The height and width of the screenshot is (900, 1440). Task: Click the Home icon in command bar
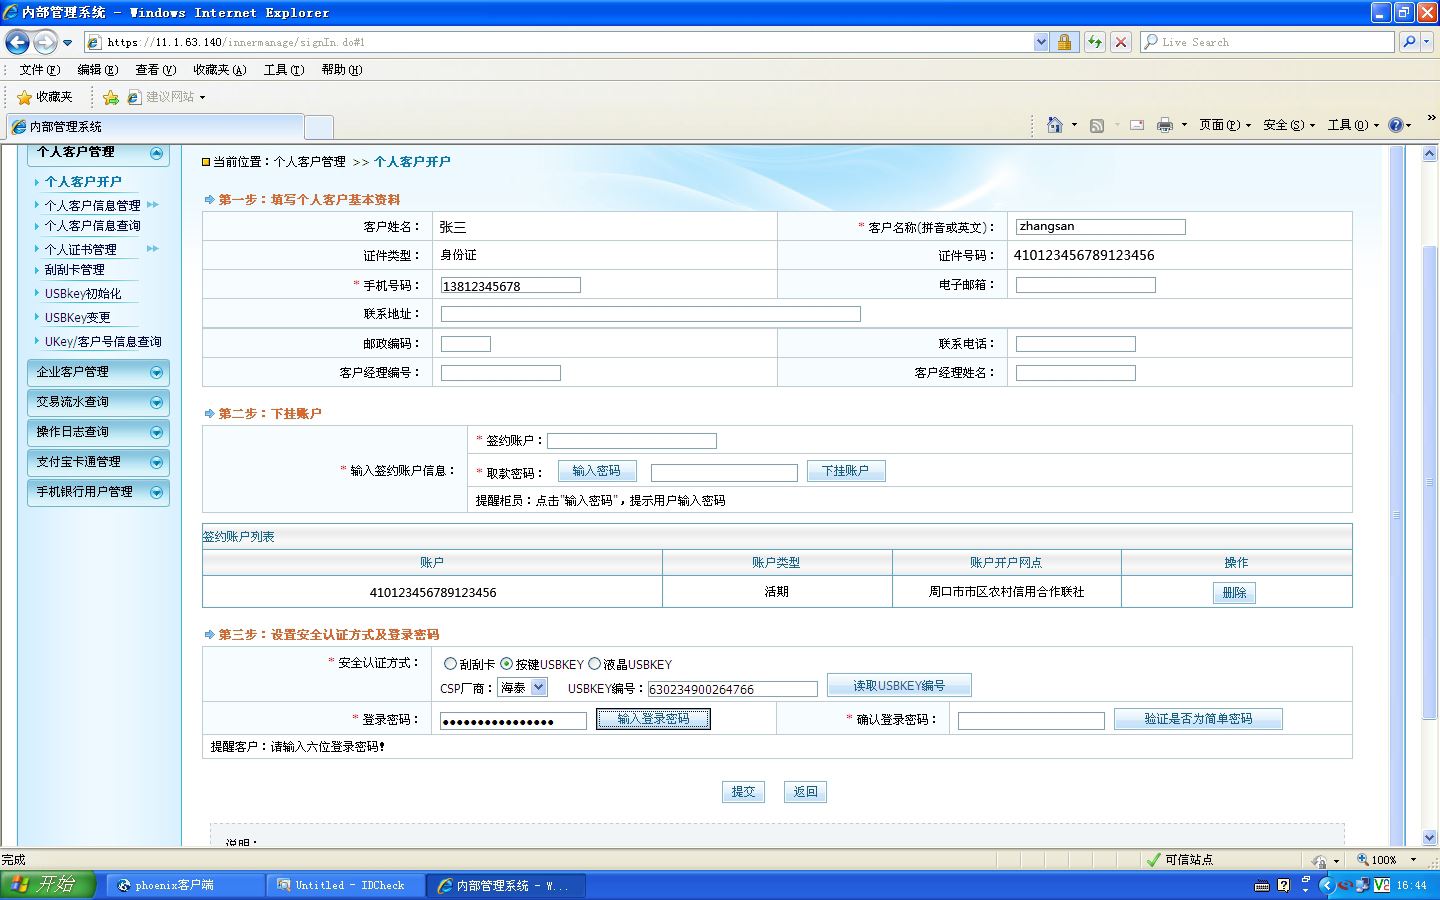[1054, 125]
